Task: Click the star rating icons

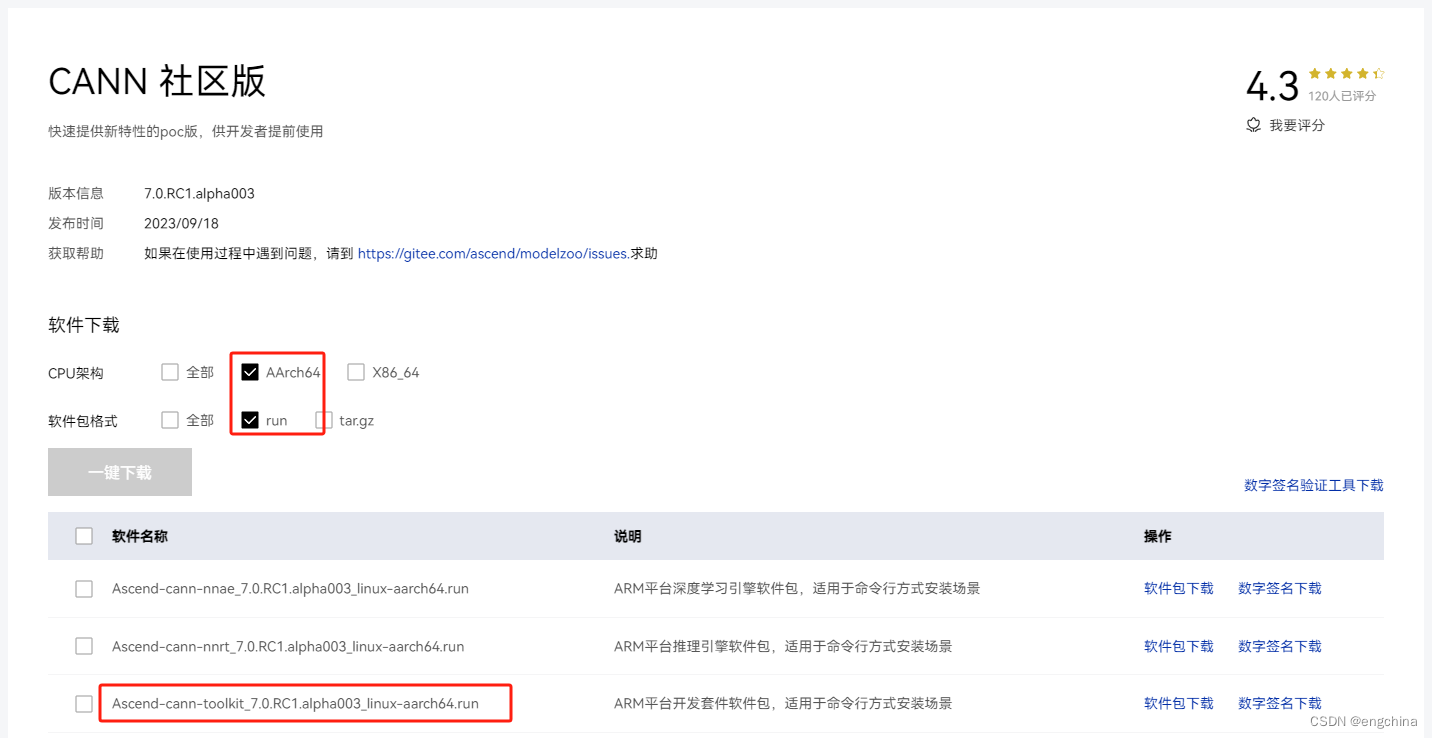Action: (1346, 74)
